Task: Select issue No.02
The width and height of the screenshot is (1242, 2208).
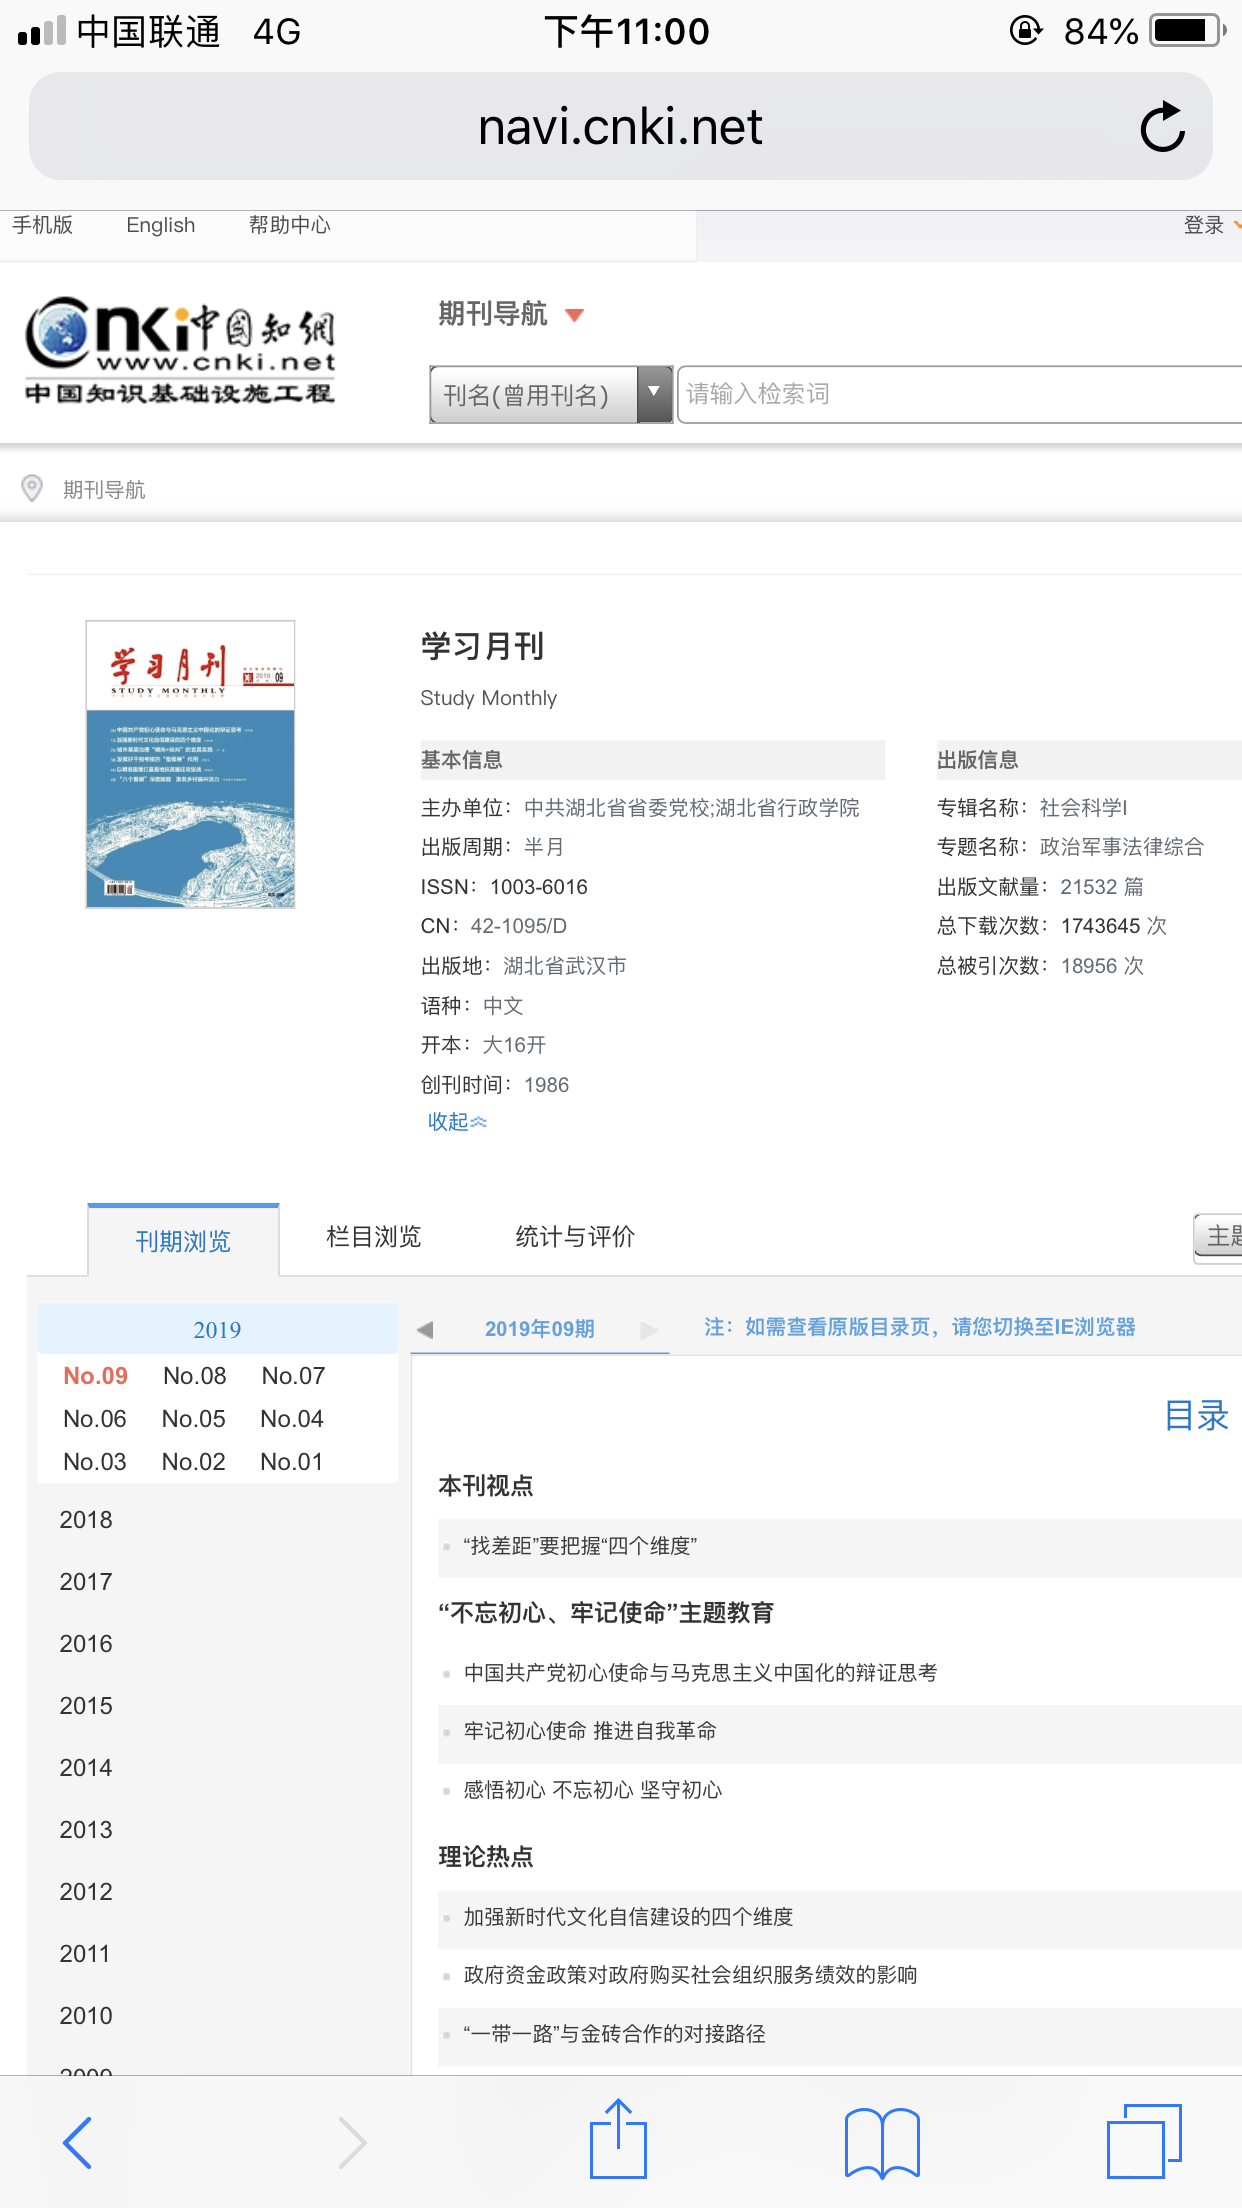Action: [194, 1462]
